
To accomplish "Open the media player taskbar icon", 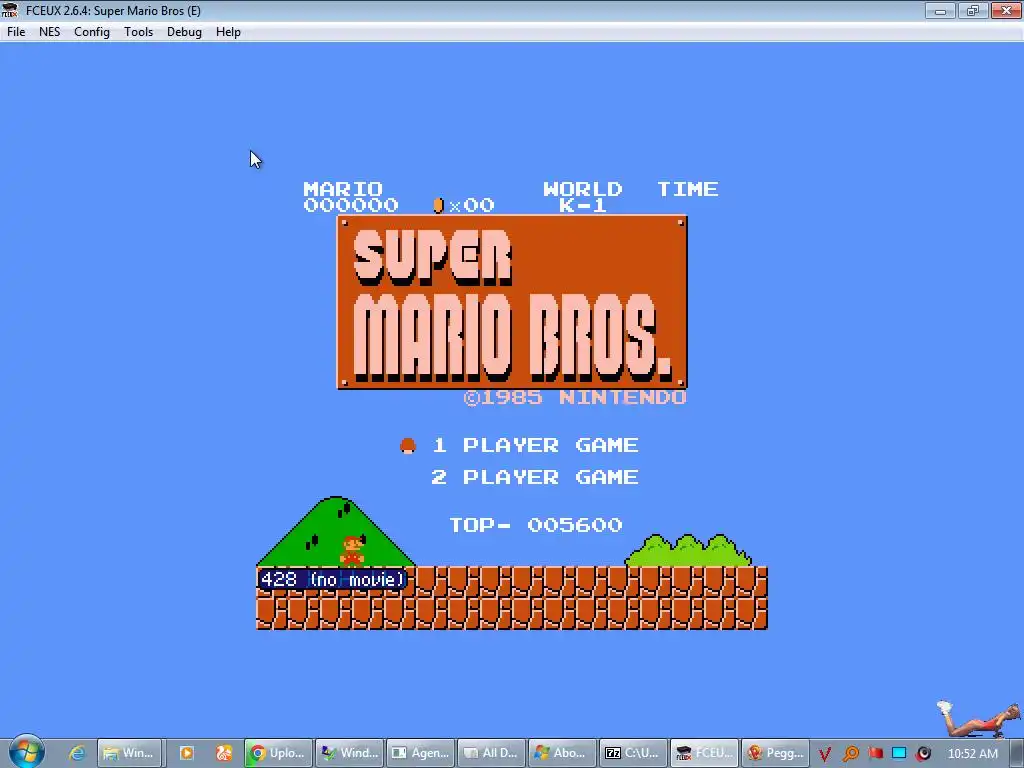I will pos(187,753).
